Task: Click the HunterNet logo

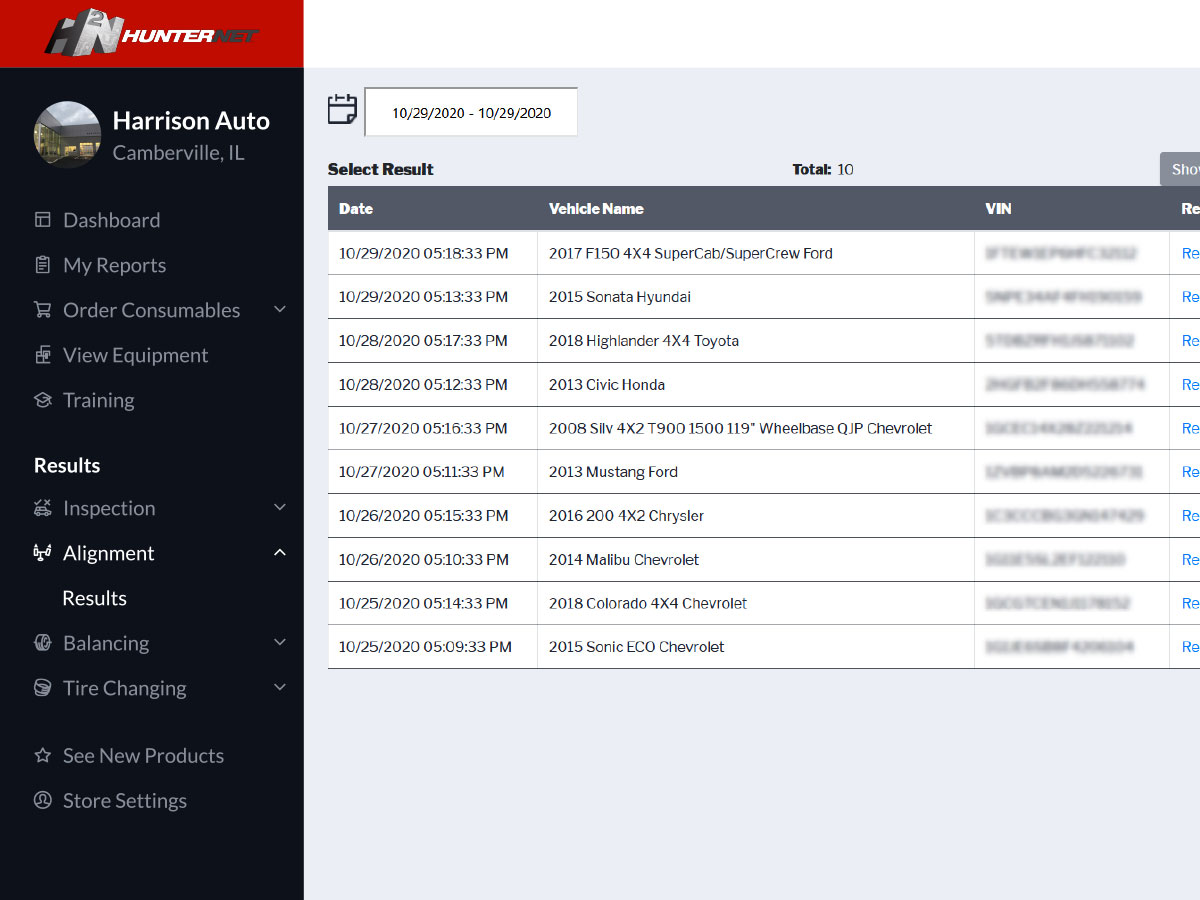Action: coord(151,34)
